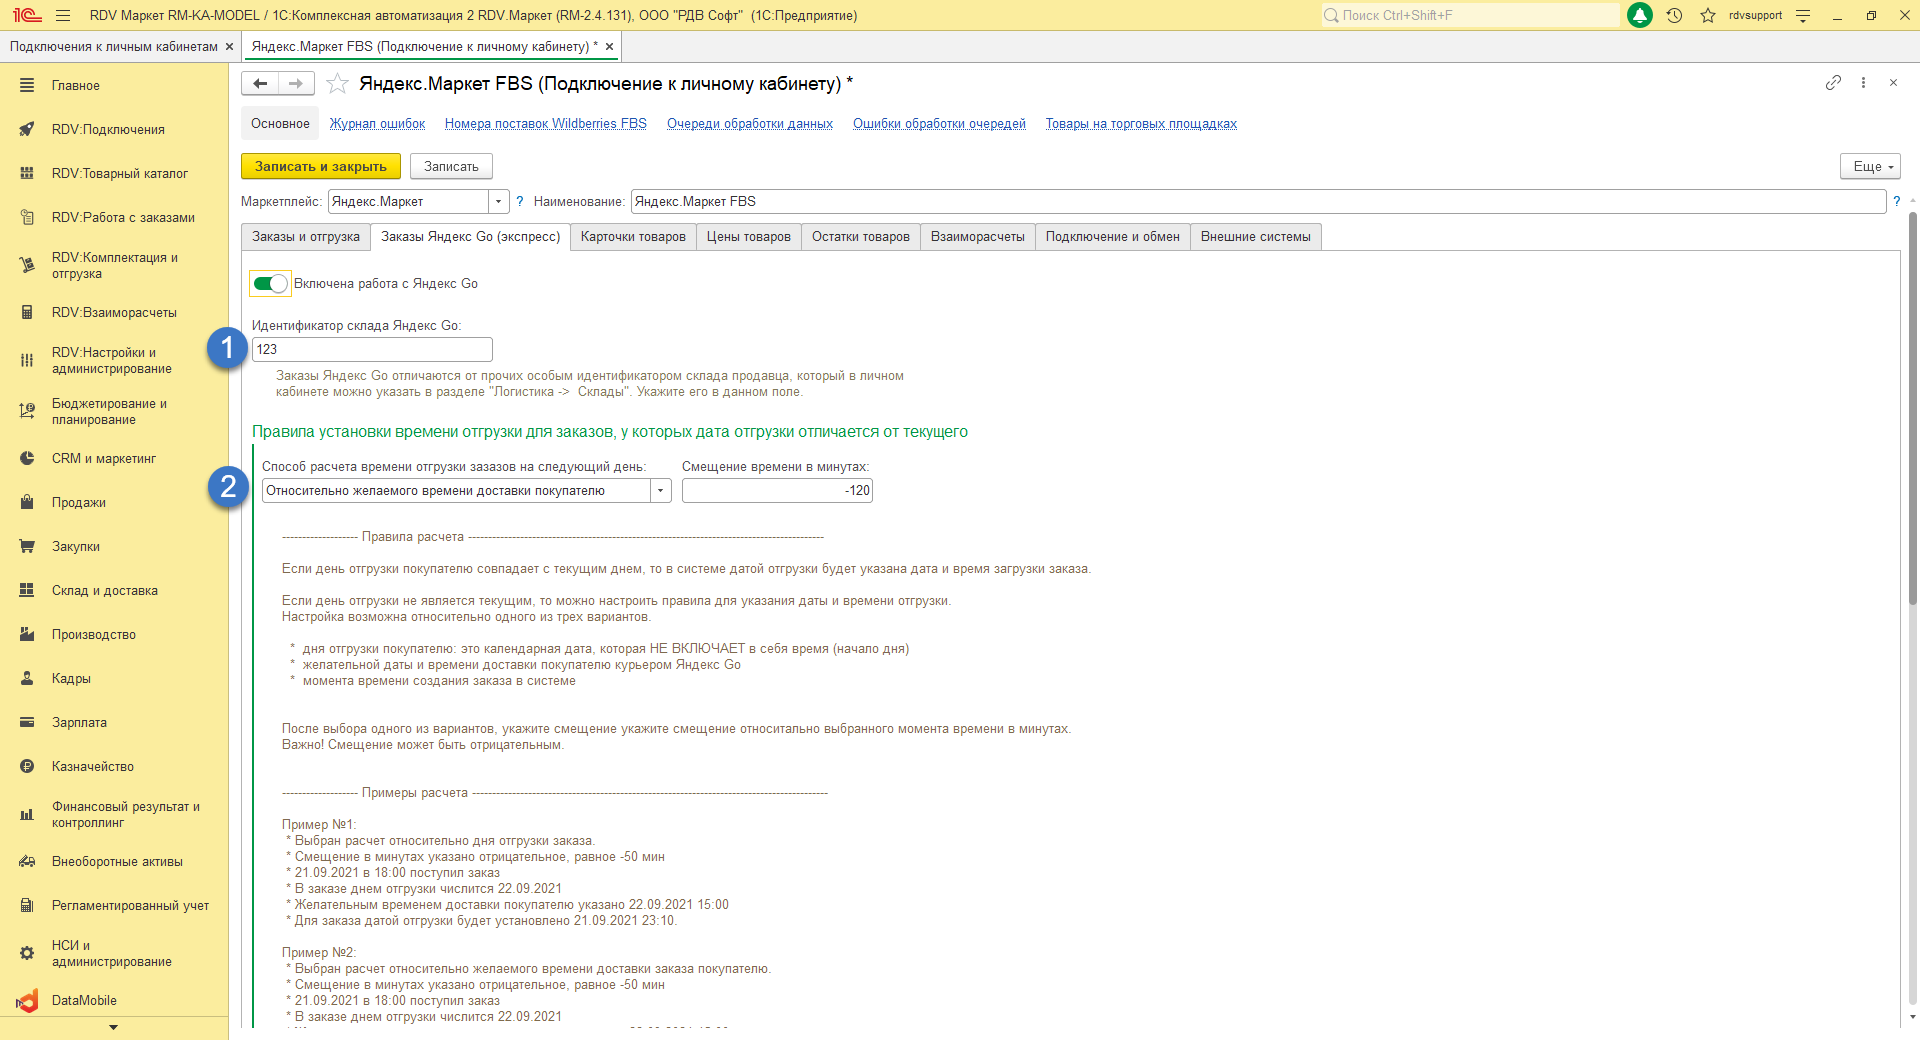Expand the Маркетплейс dropdown arrow

(499, 202)
